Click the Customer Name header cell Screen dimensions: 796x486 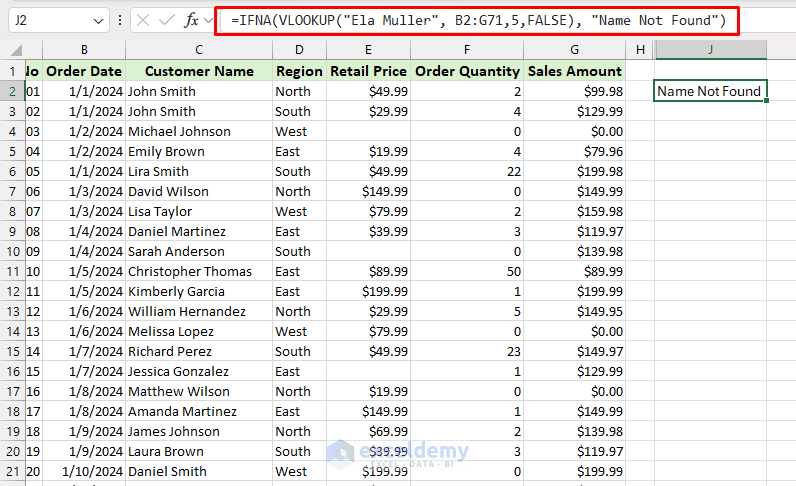click(198, 71)
